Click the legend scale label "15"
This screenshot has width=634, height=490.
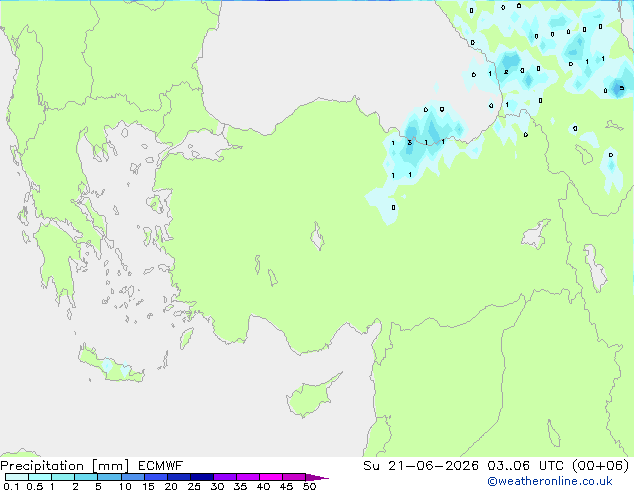148,486
